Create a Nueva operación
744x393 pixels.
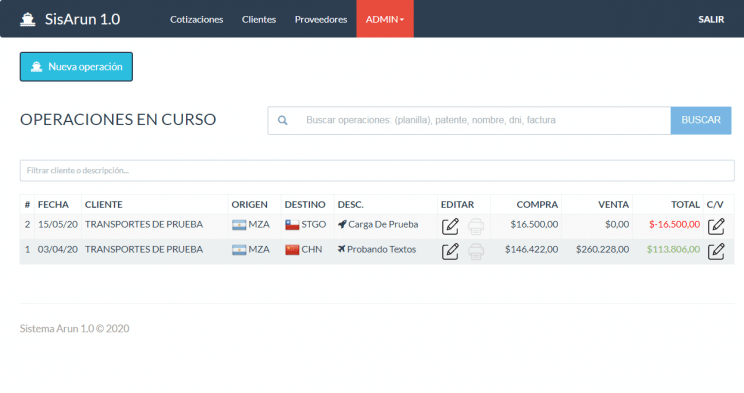[x=76, y=67]
